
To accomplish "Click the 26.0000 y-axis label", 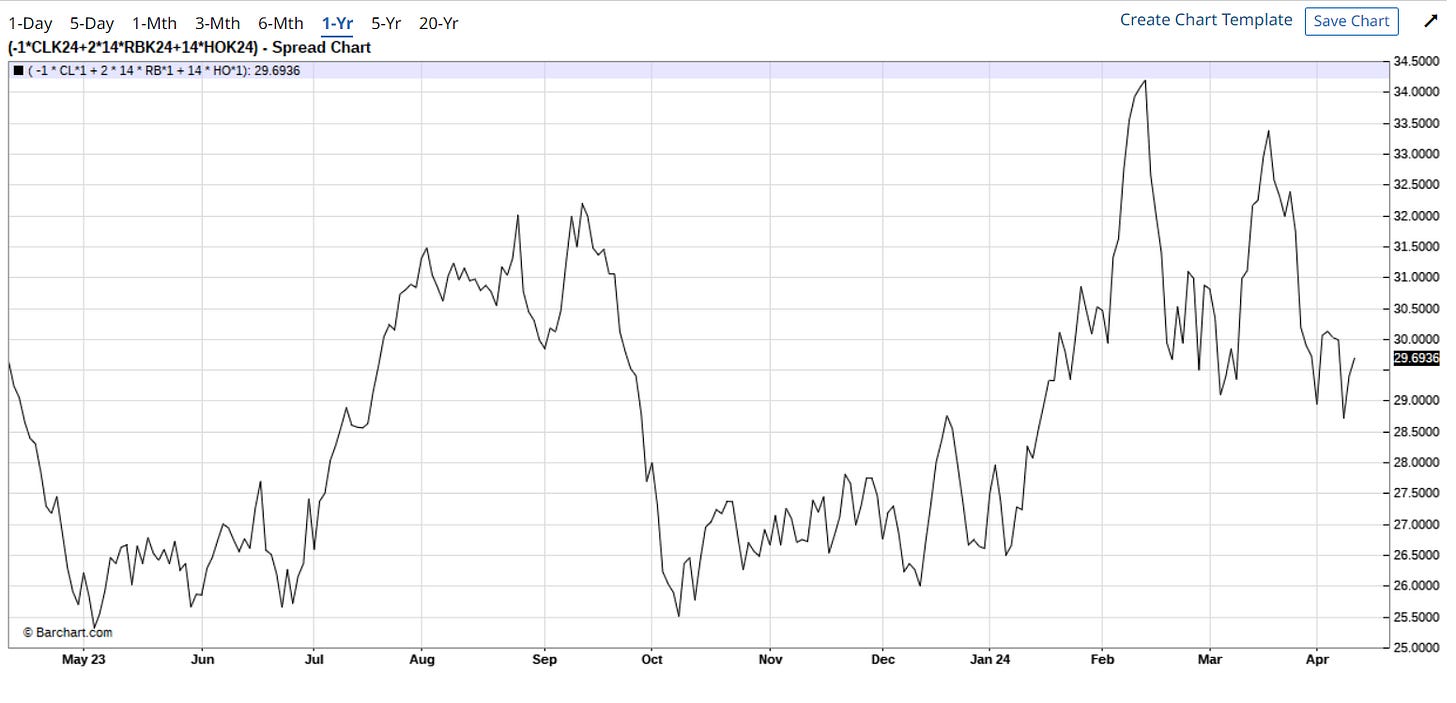I will coord(1416,586).
